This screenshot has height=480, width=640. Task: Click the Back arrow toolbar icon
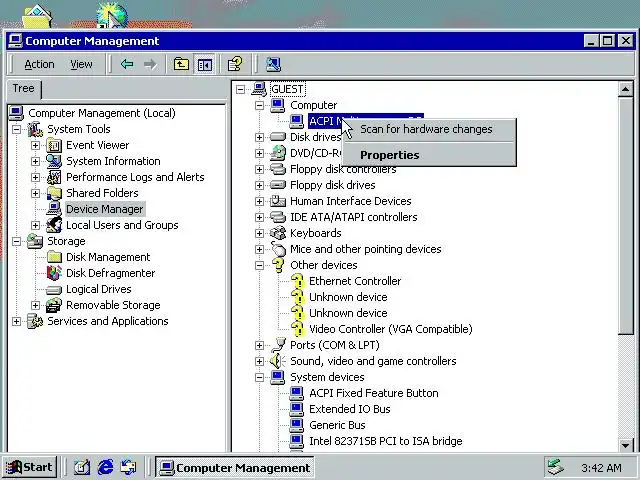tap(127, 64)
